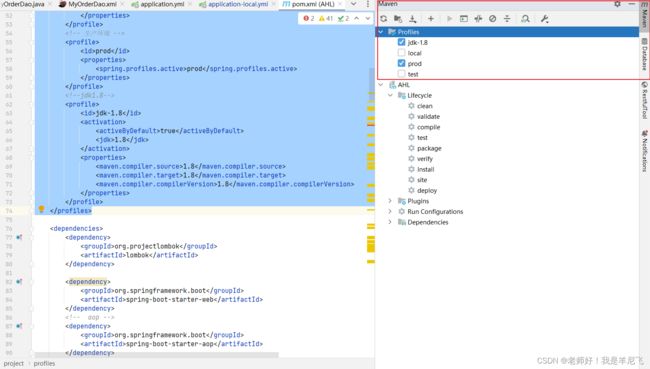
Task: Hide Maven tool window minimize icon
Action: pyautogui.click(x=632, y=4)
